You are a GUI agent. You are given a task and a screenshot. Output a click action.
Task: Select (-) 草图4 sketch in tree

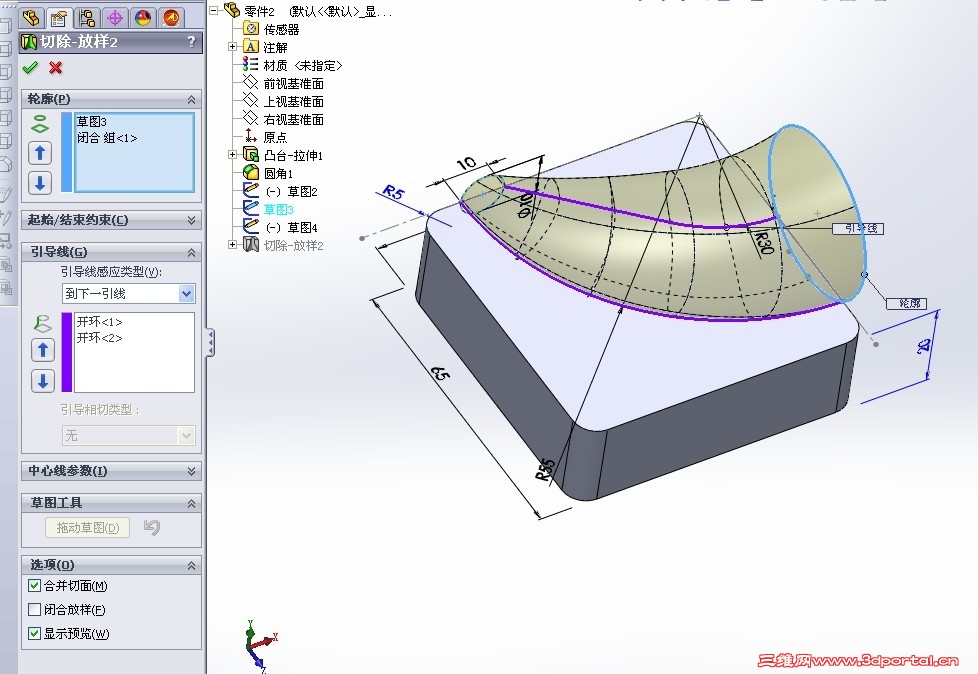291,228
